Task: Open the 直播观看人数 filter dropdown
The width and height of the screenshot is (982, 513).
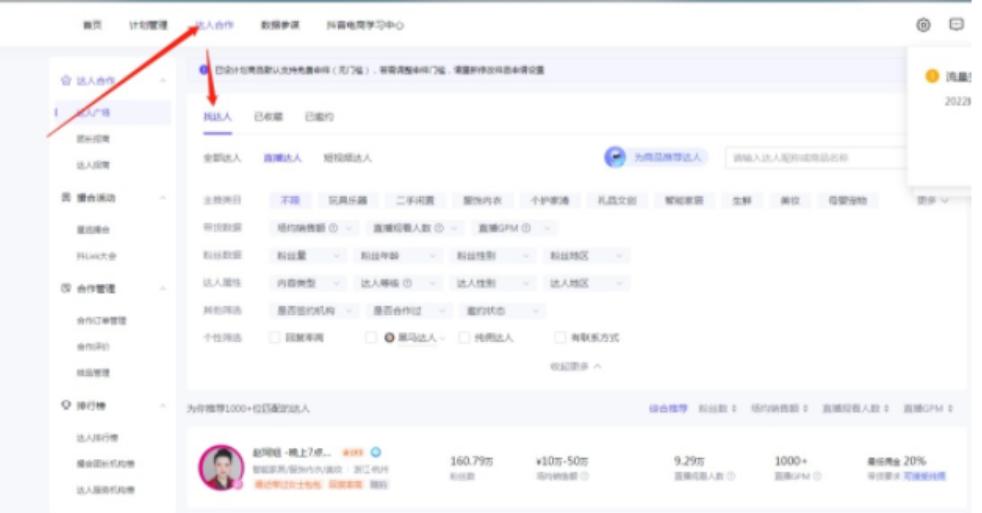Action: pyautogui.click(x=416, y=228)
